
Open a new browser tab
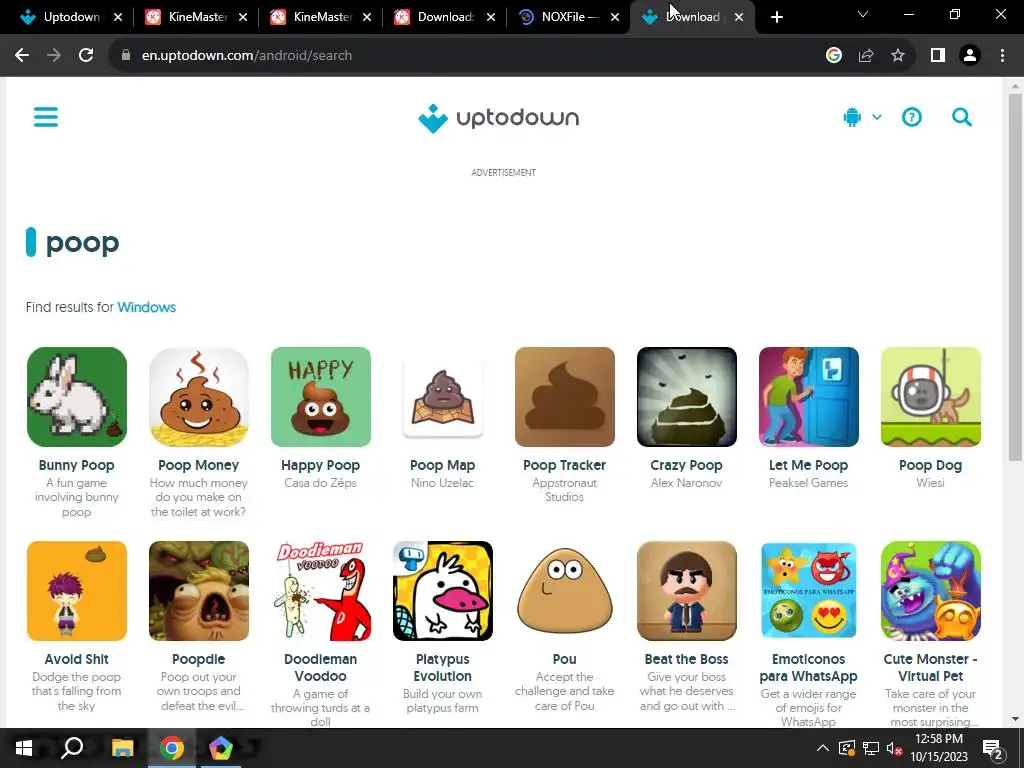click(x=776, y=17)
